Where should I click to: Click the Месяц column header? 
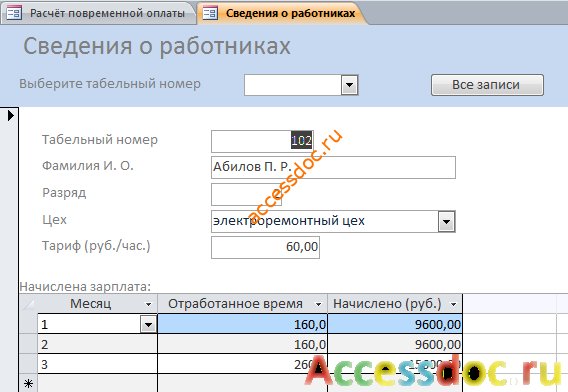(x=97, y=304)
